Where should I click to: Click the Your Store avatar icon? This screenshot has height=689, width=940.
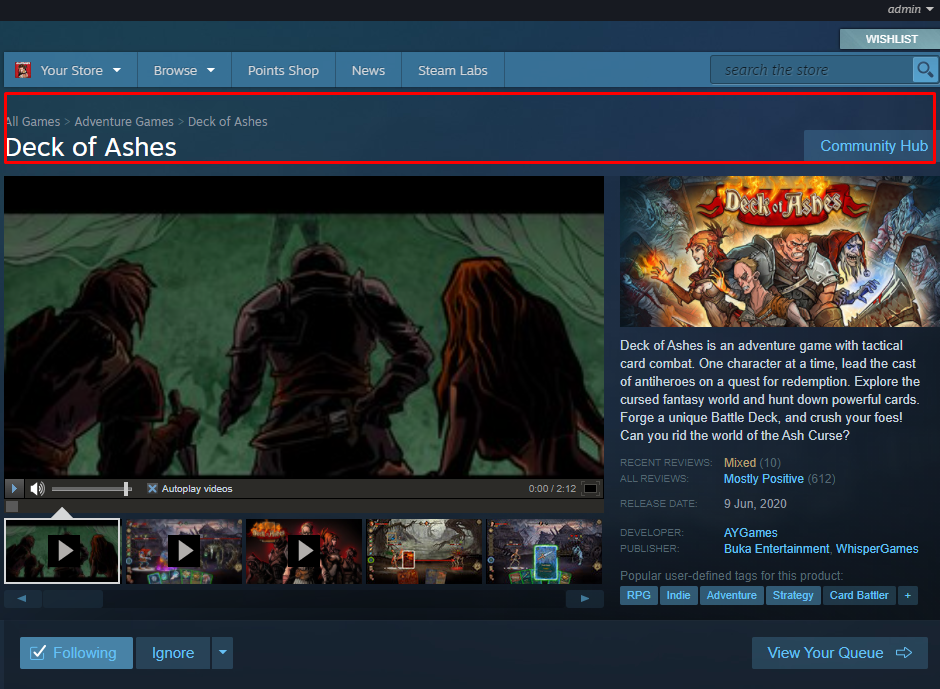(23, 70)
